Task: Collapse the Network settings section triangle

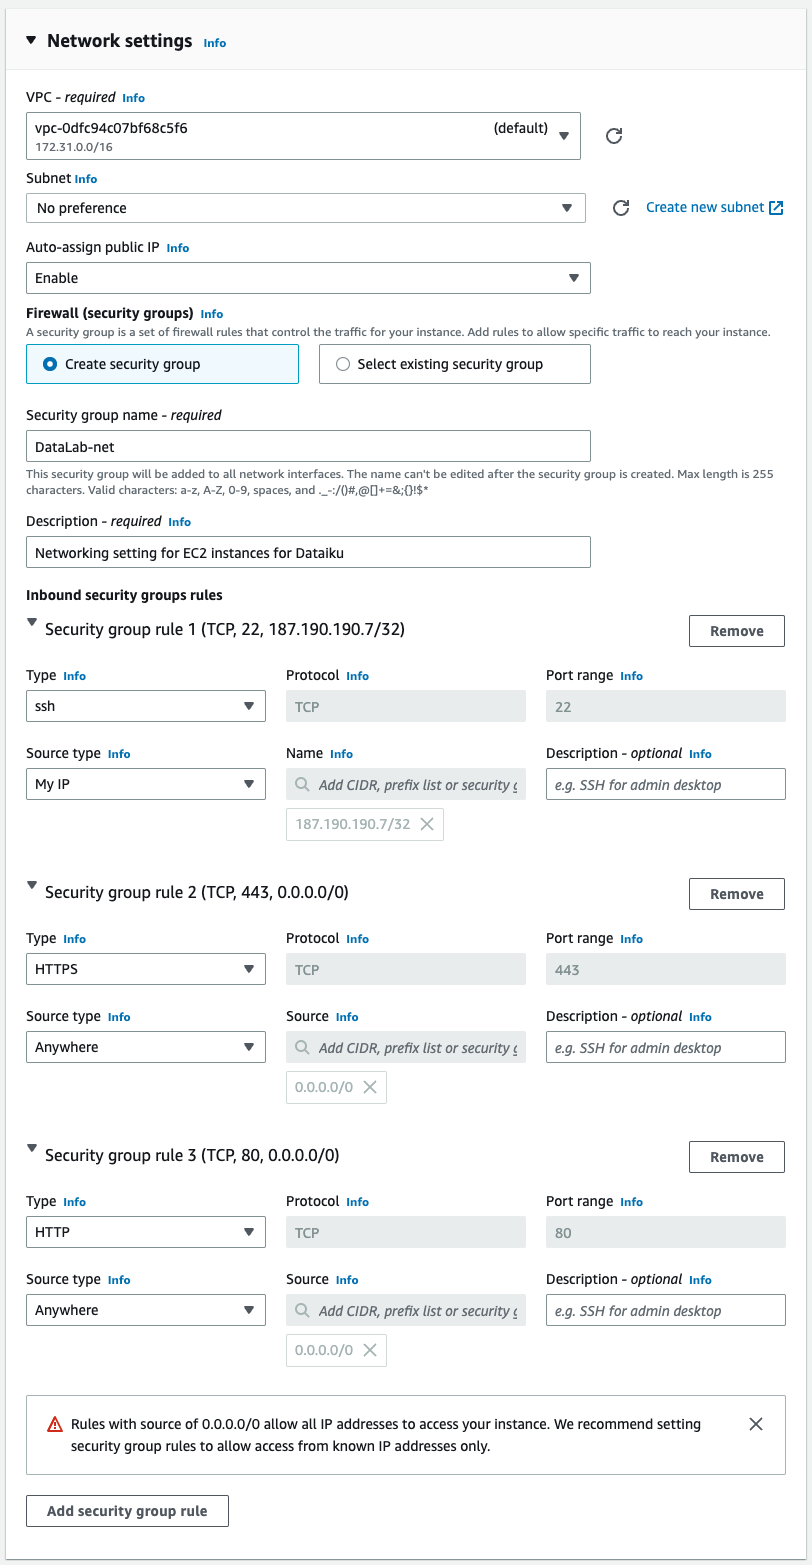Action: tap(30, 41)
